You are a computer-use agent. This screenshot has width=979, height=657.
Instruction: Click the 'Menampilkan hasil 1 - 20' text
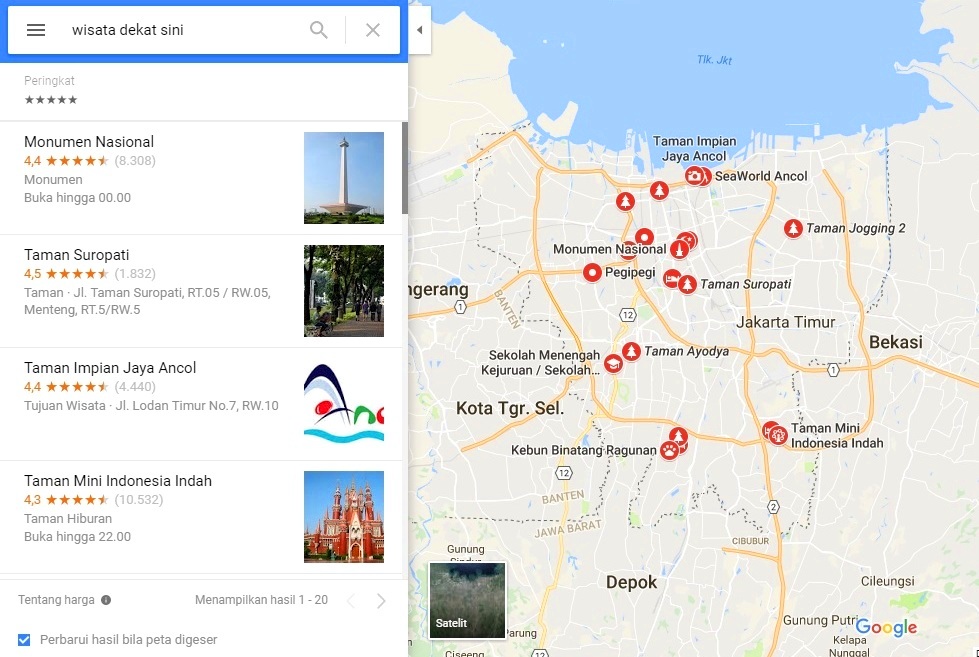(261, 600)
